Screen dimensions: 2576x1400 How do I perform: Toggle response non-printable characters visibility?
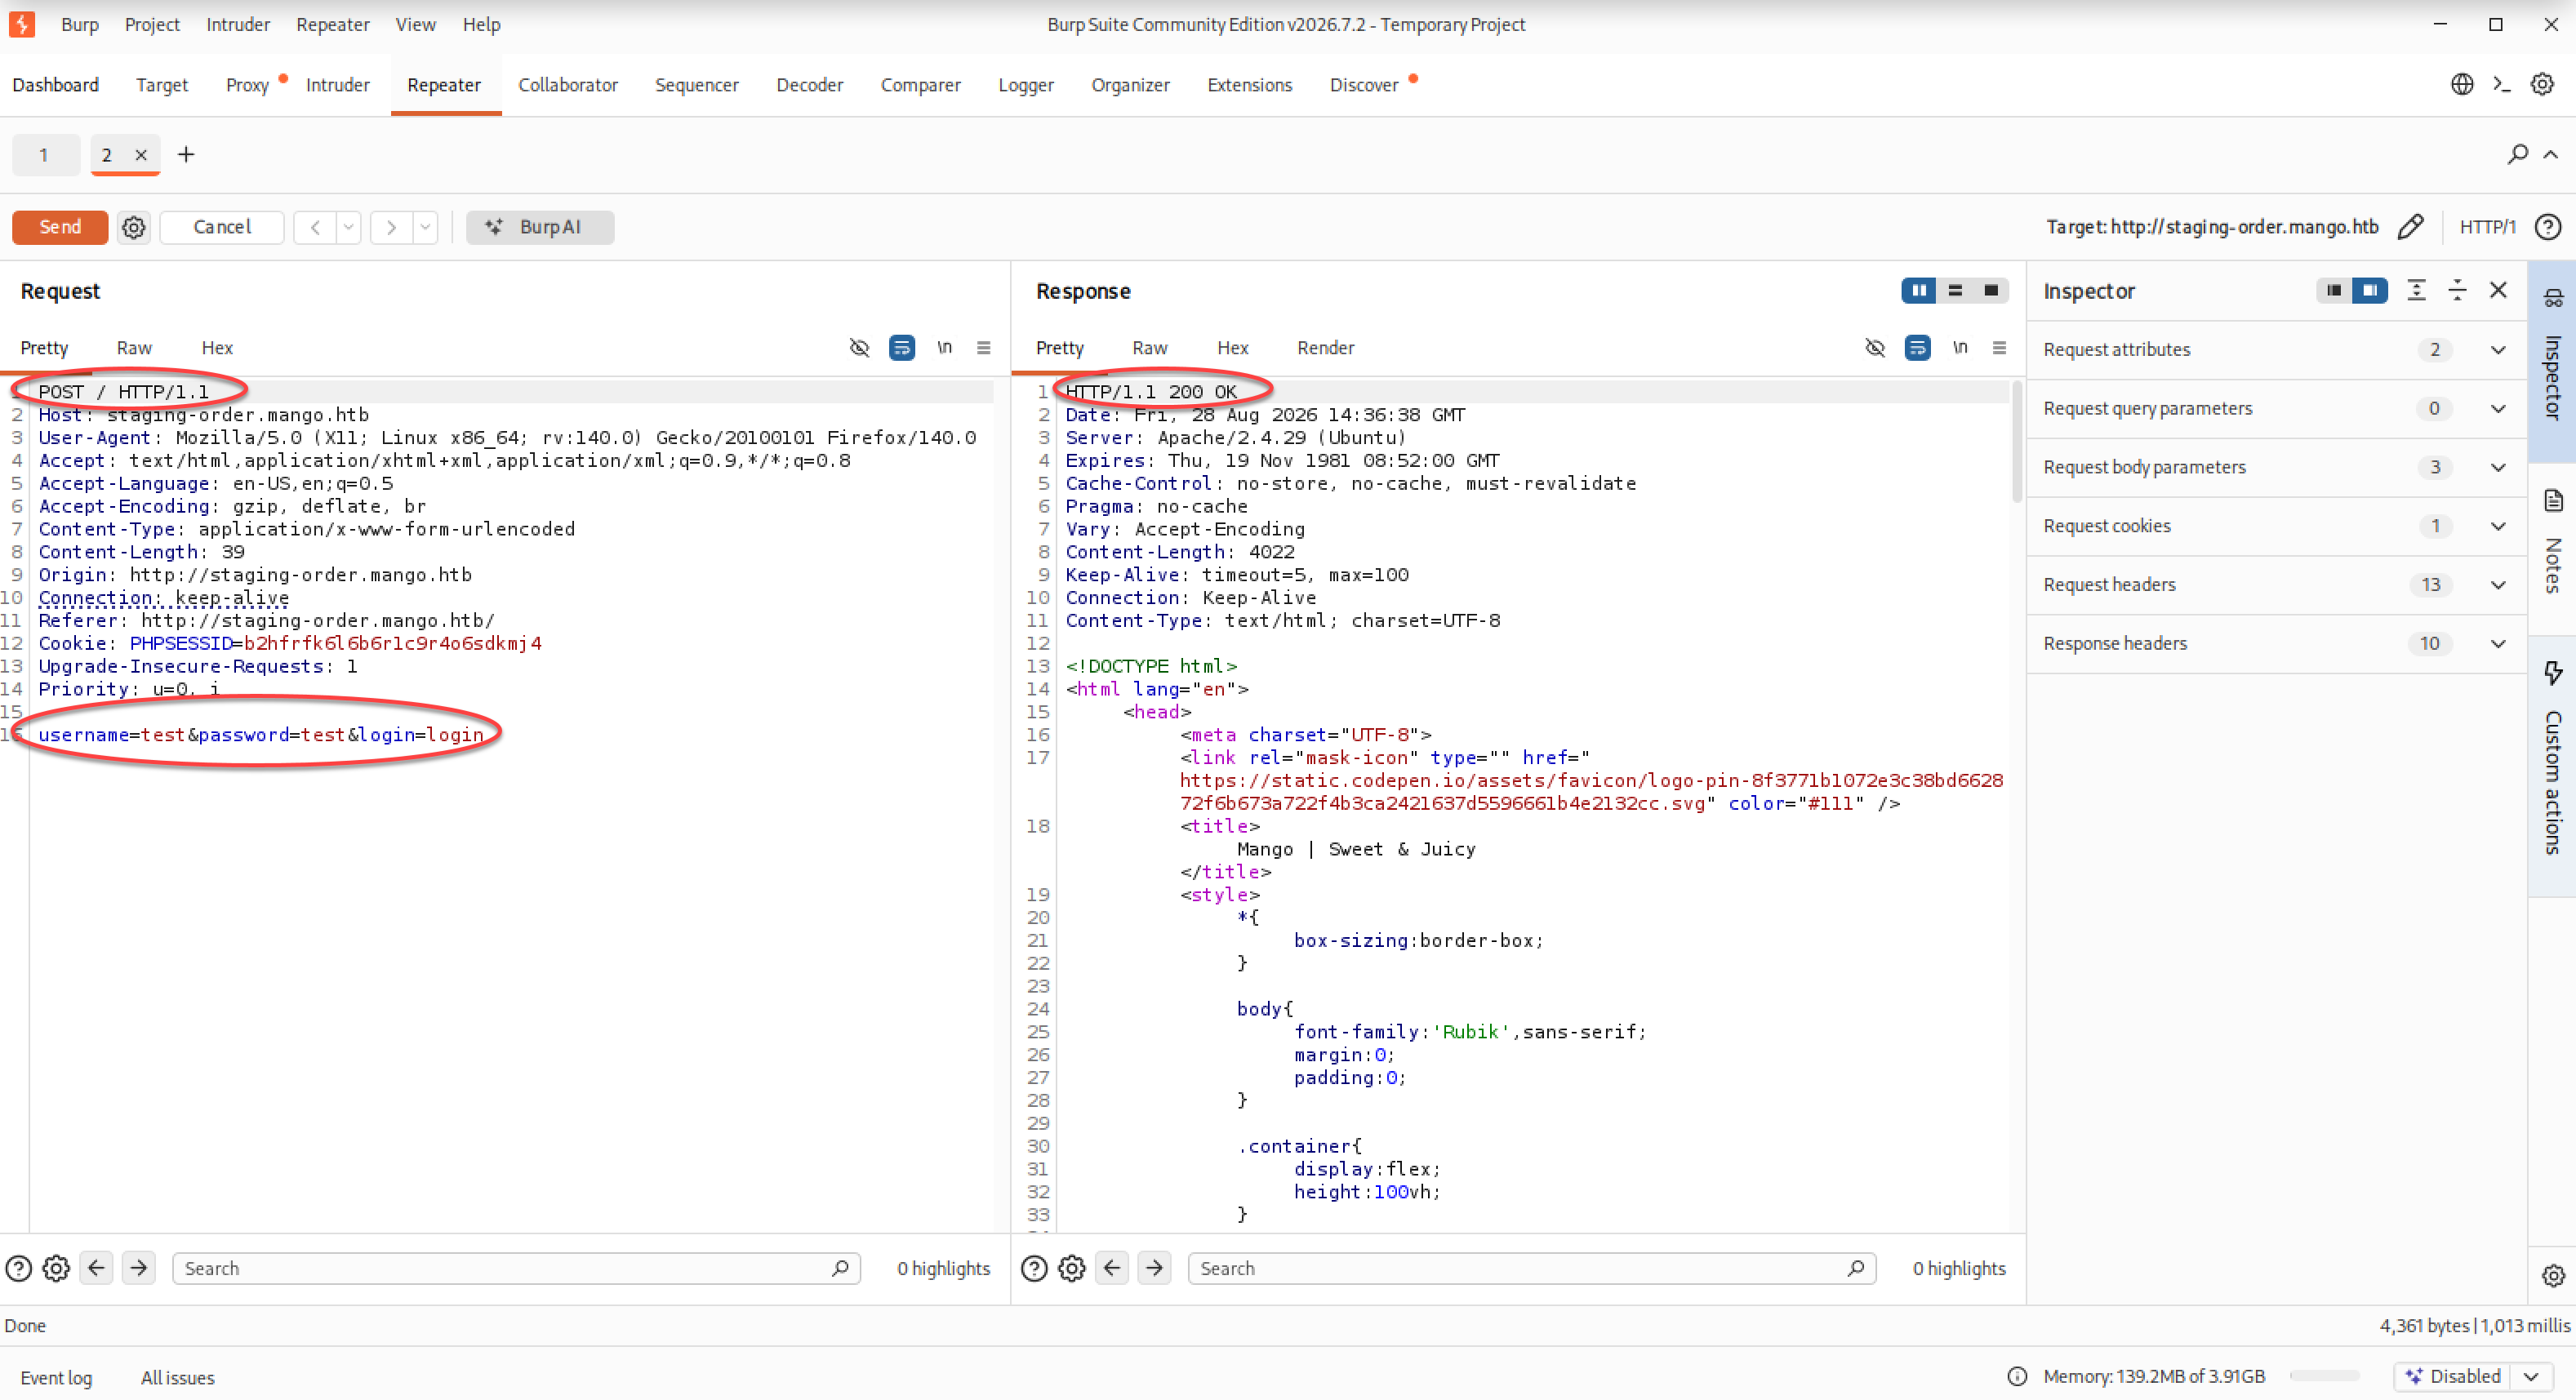click(1875, 347)
